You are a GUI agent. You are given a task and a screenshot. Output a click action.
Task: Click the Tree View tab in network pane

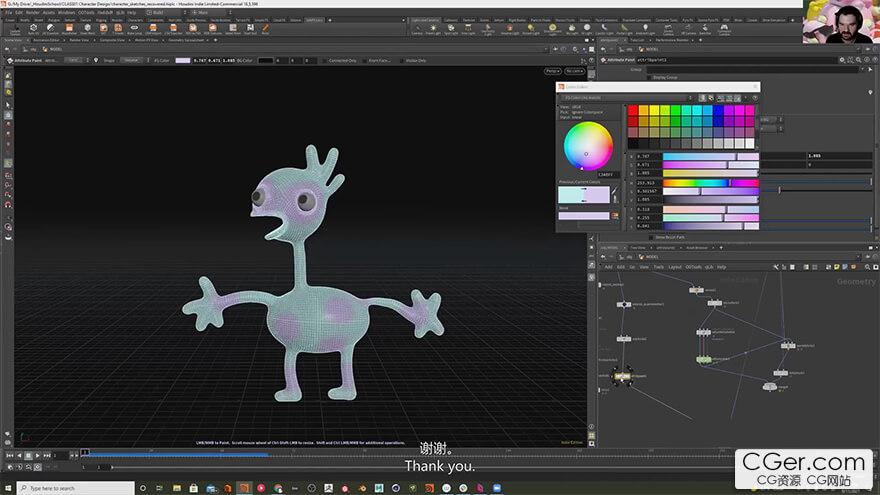coord(638,247)
